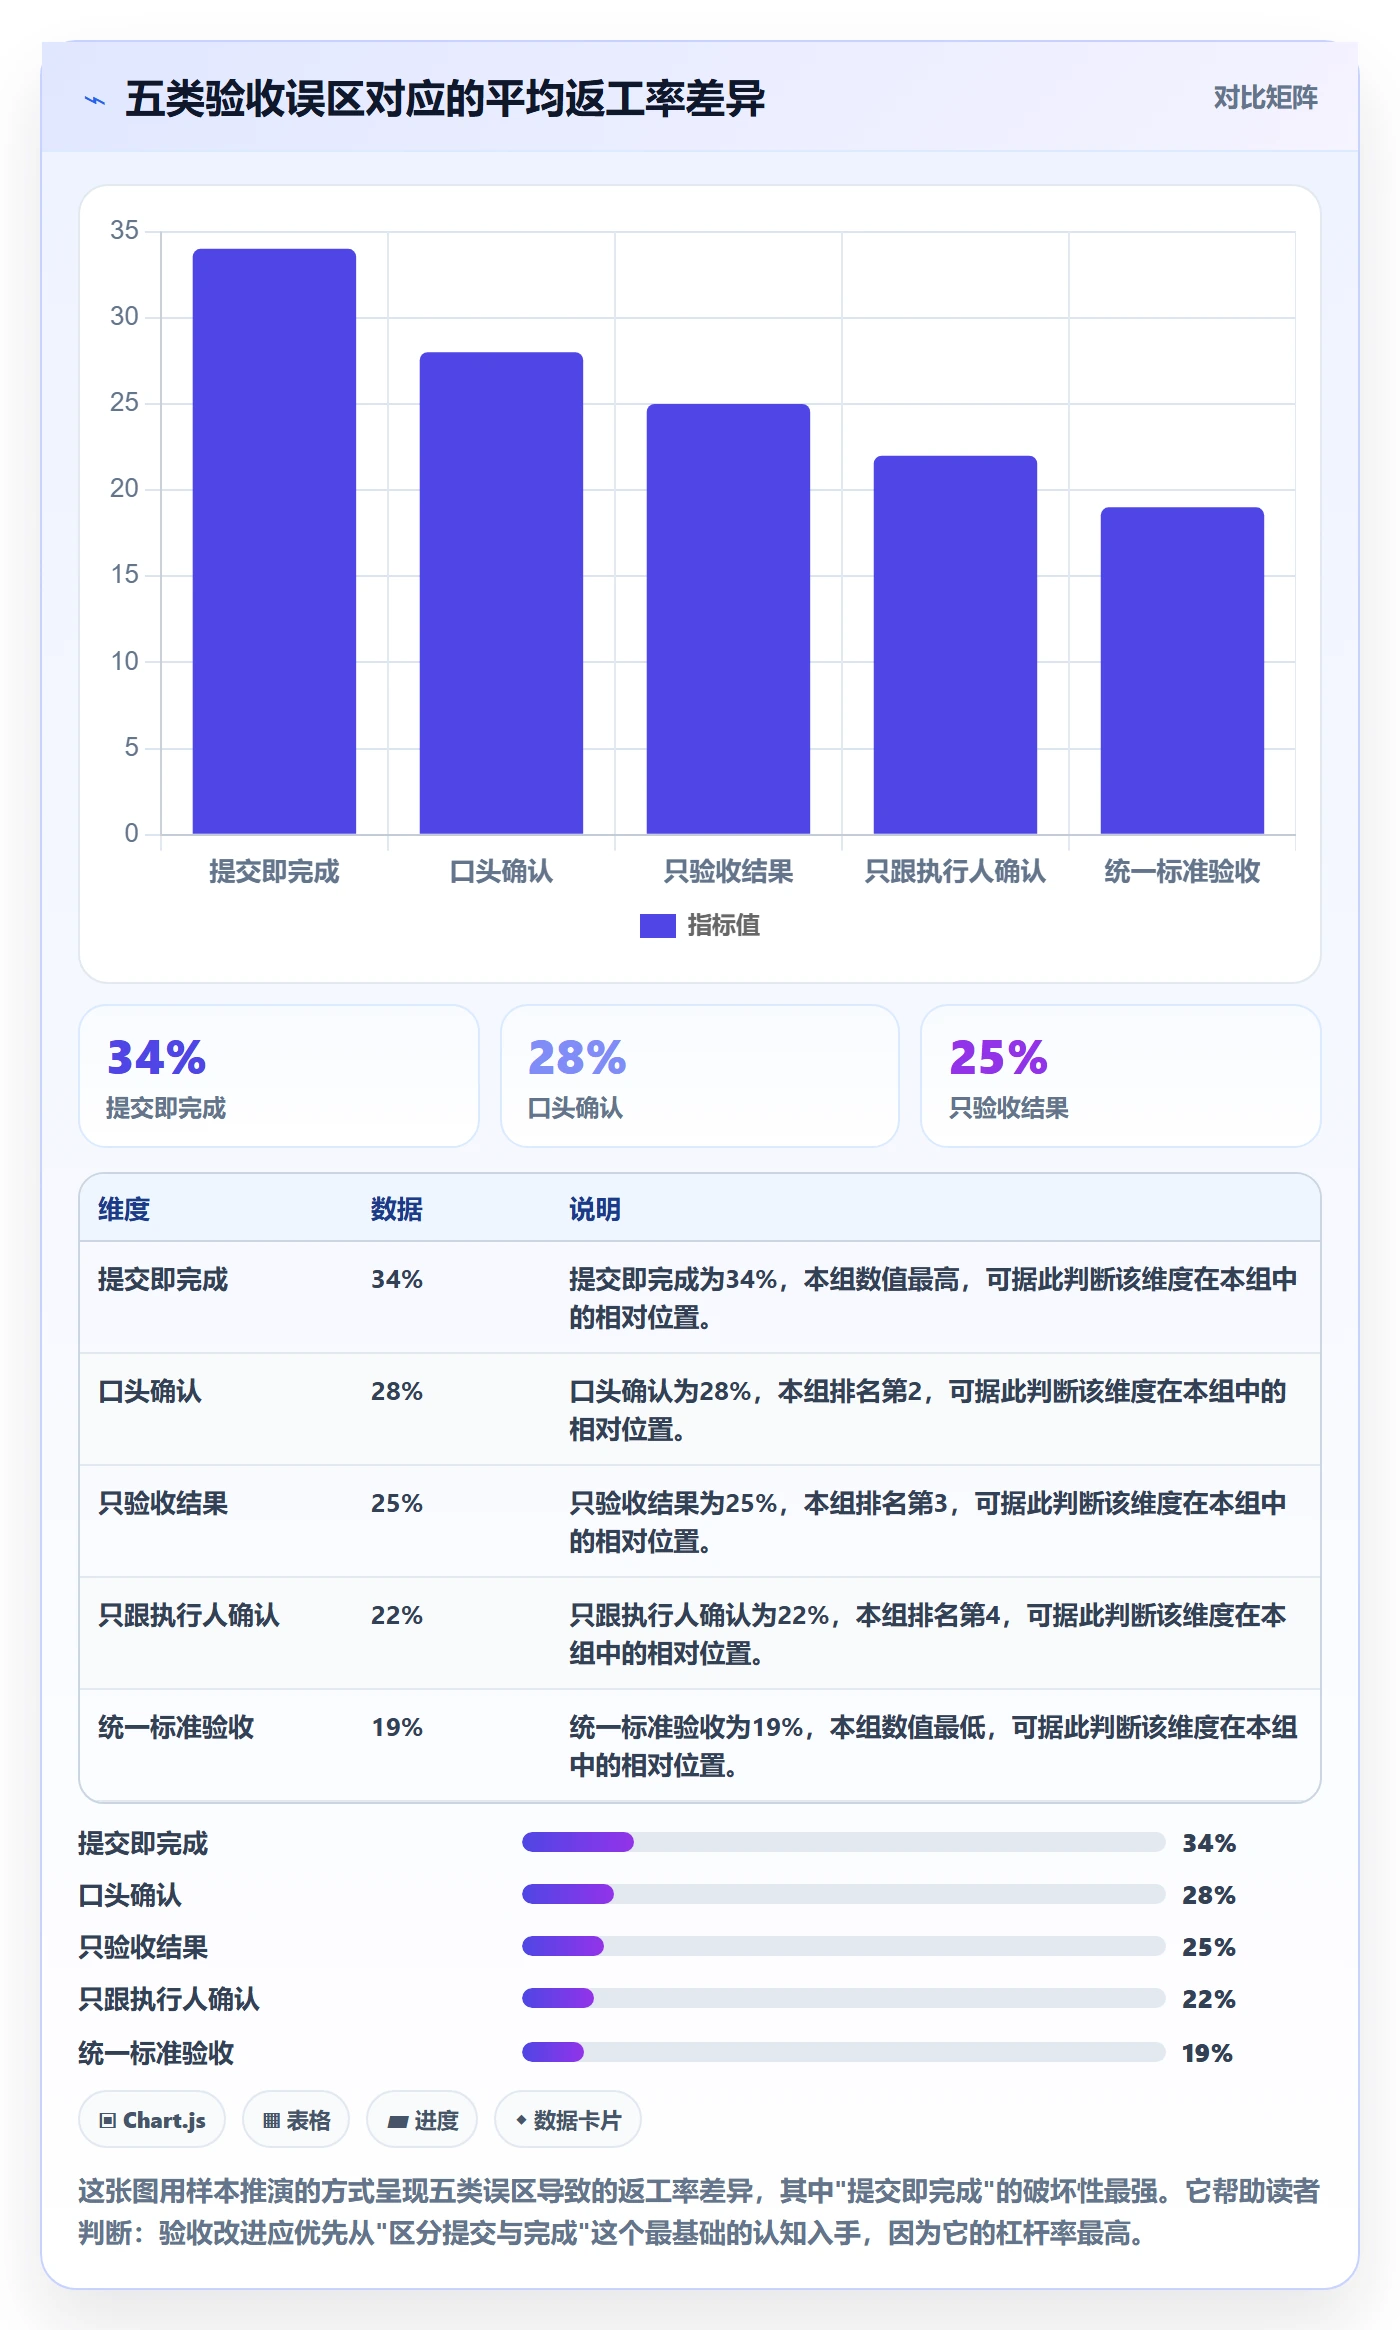Viewport: 1400px width, 2330px height.
Task: Click the 口头确认 progress bar
Action: tap(844, 1894)
